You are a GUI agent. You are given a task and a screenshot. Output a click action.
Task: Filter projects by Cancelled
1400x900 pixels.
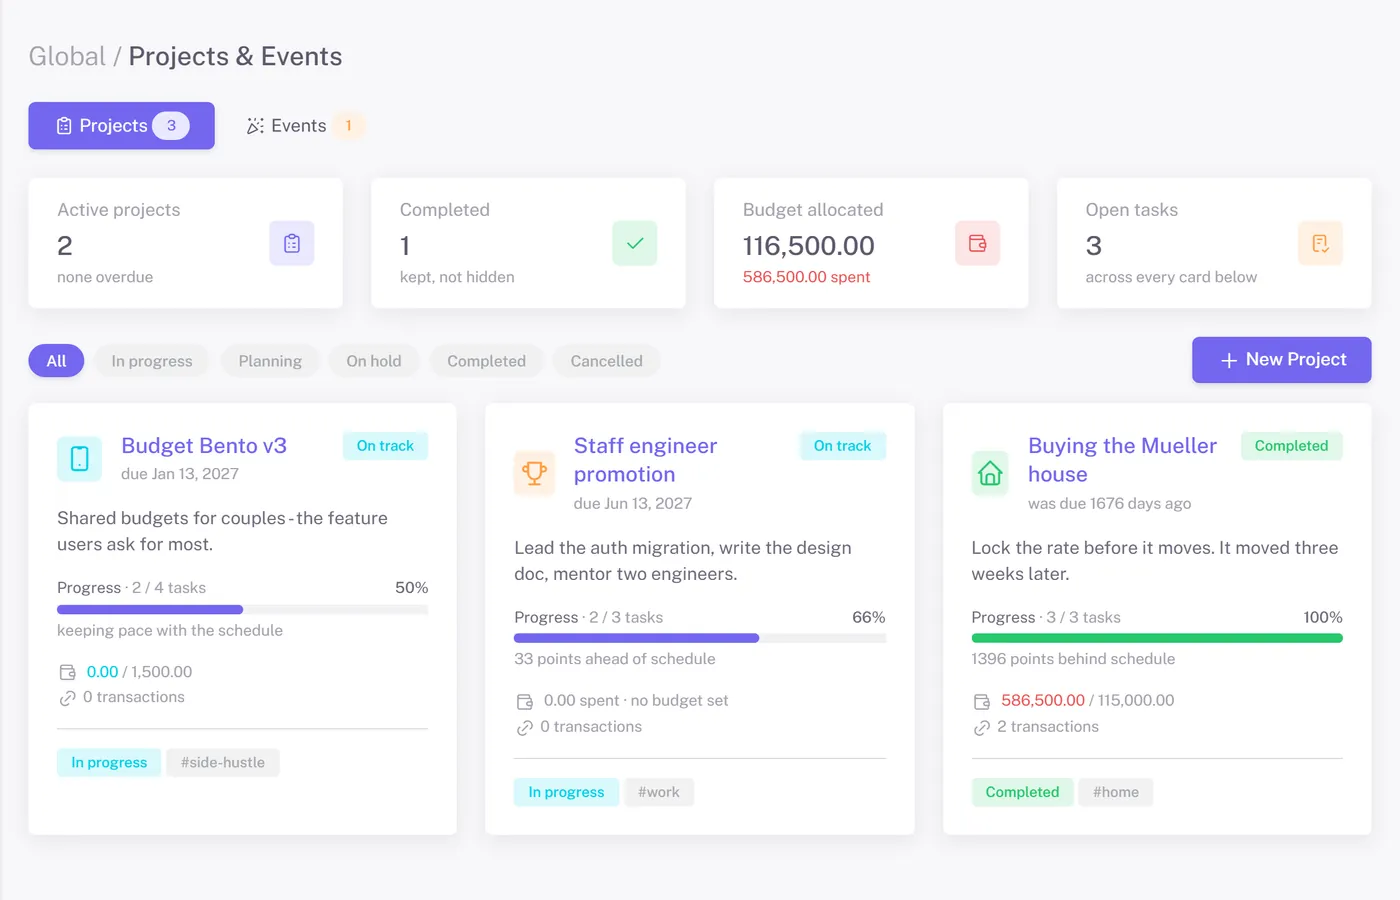(x=607, y=361)
